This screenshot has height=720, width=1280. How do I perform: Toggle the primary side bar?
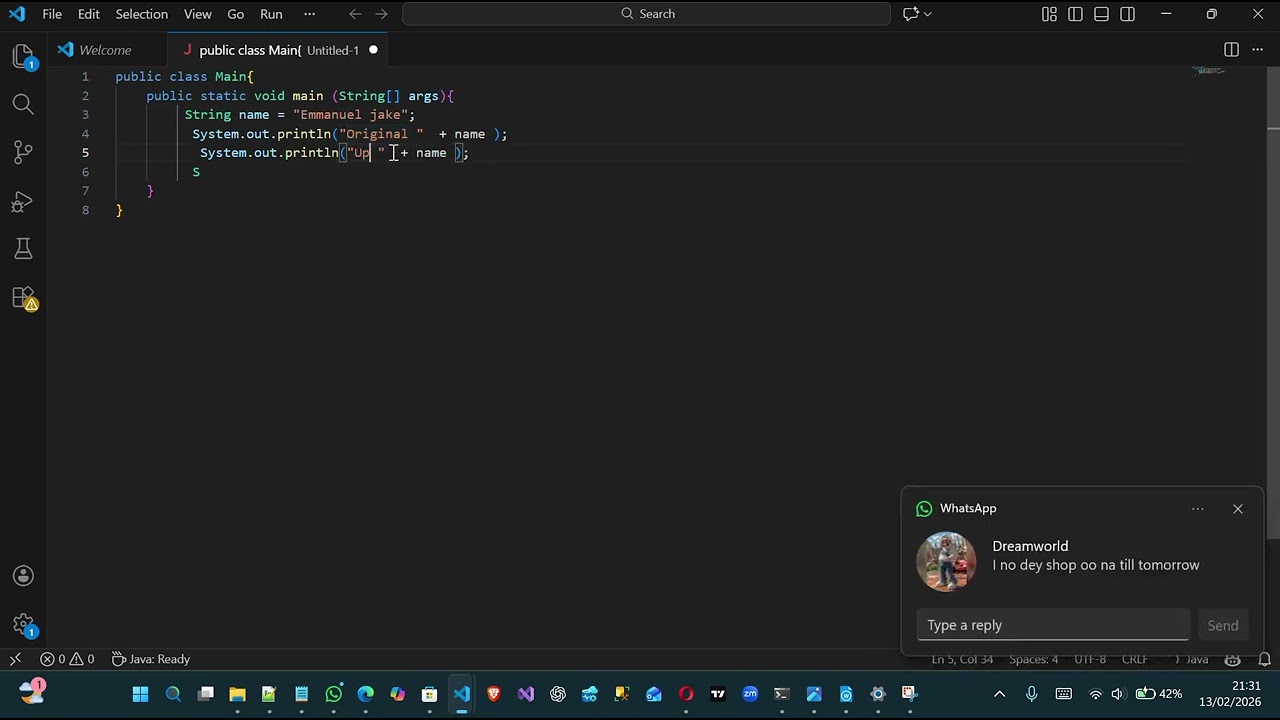pos(1075,14)
